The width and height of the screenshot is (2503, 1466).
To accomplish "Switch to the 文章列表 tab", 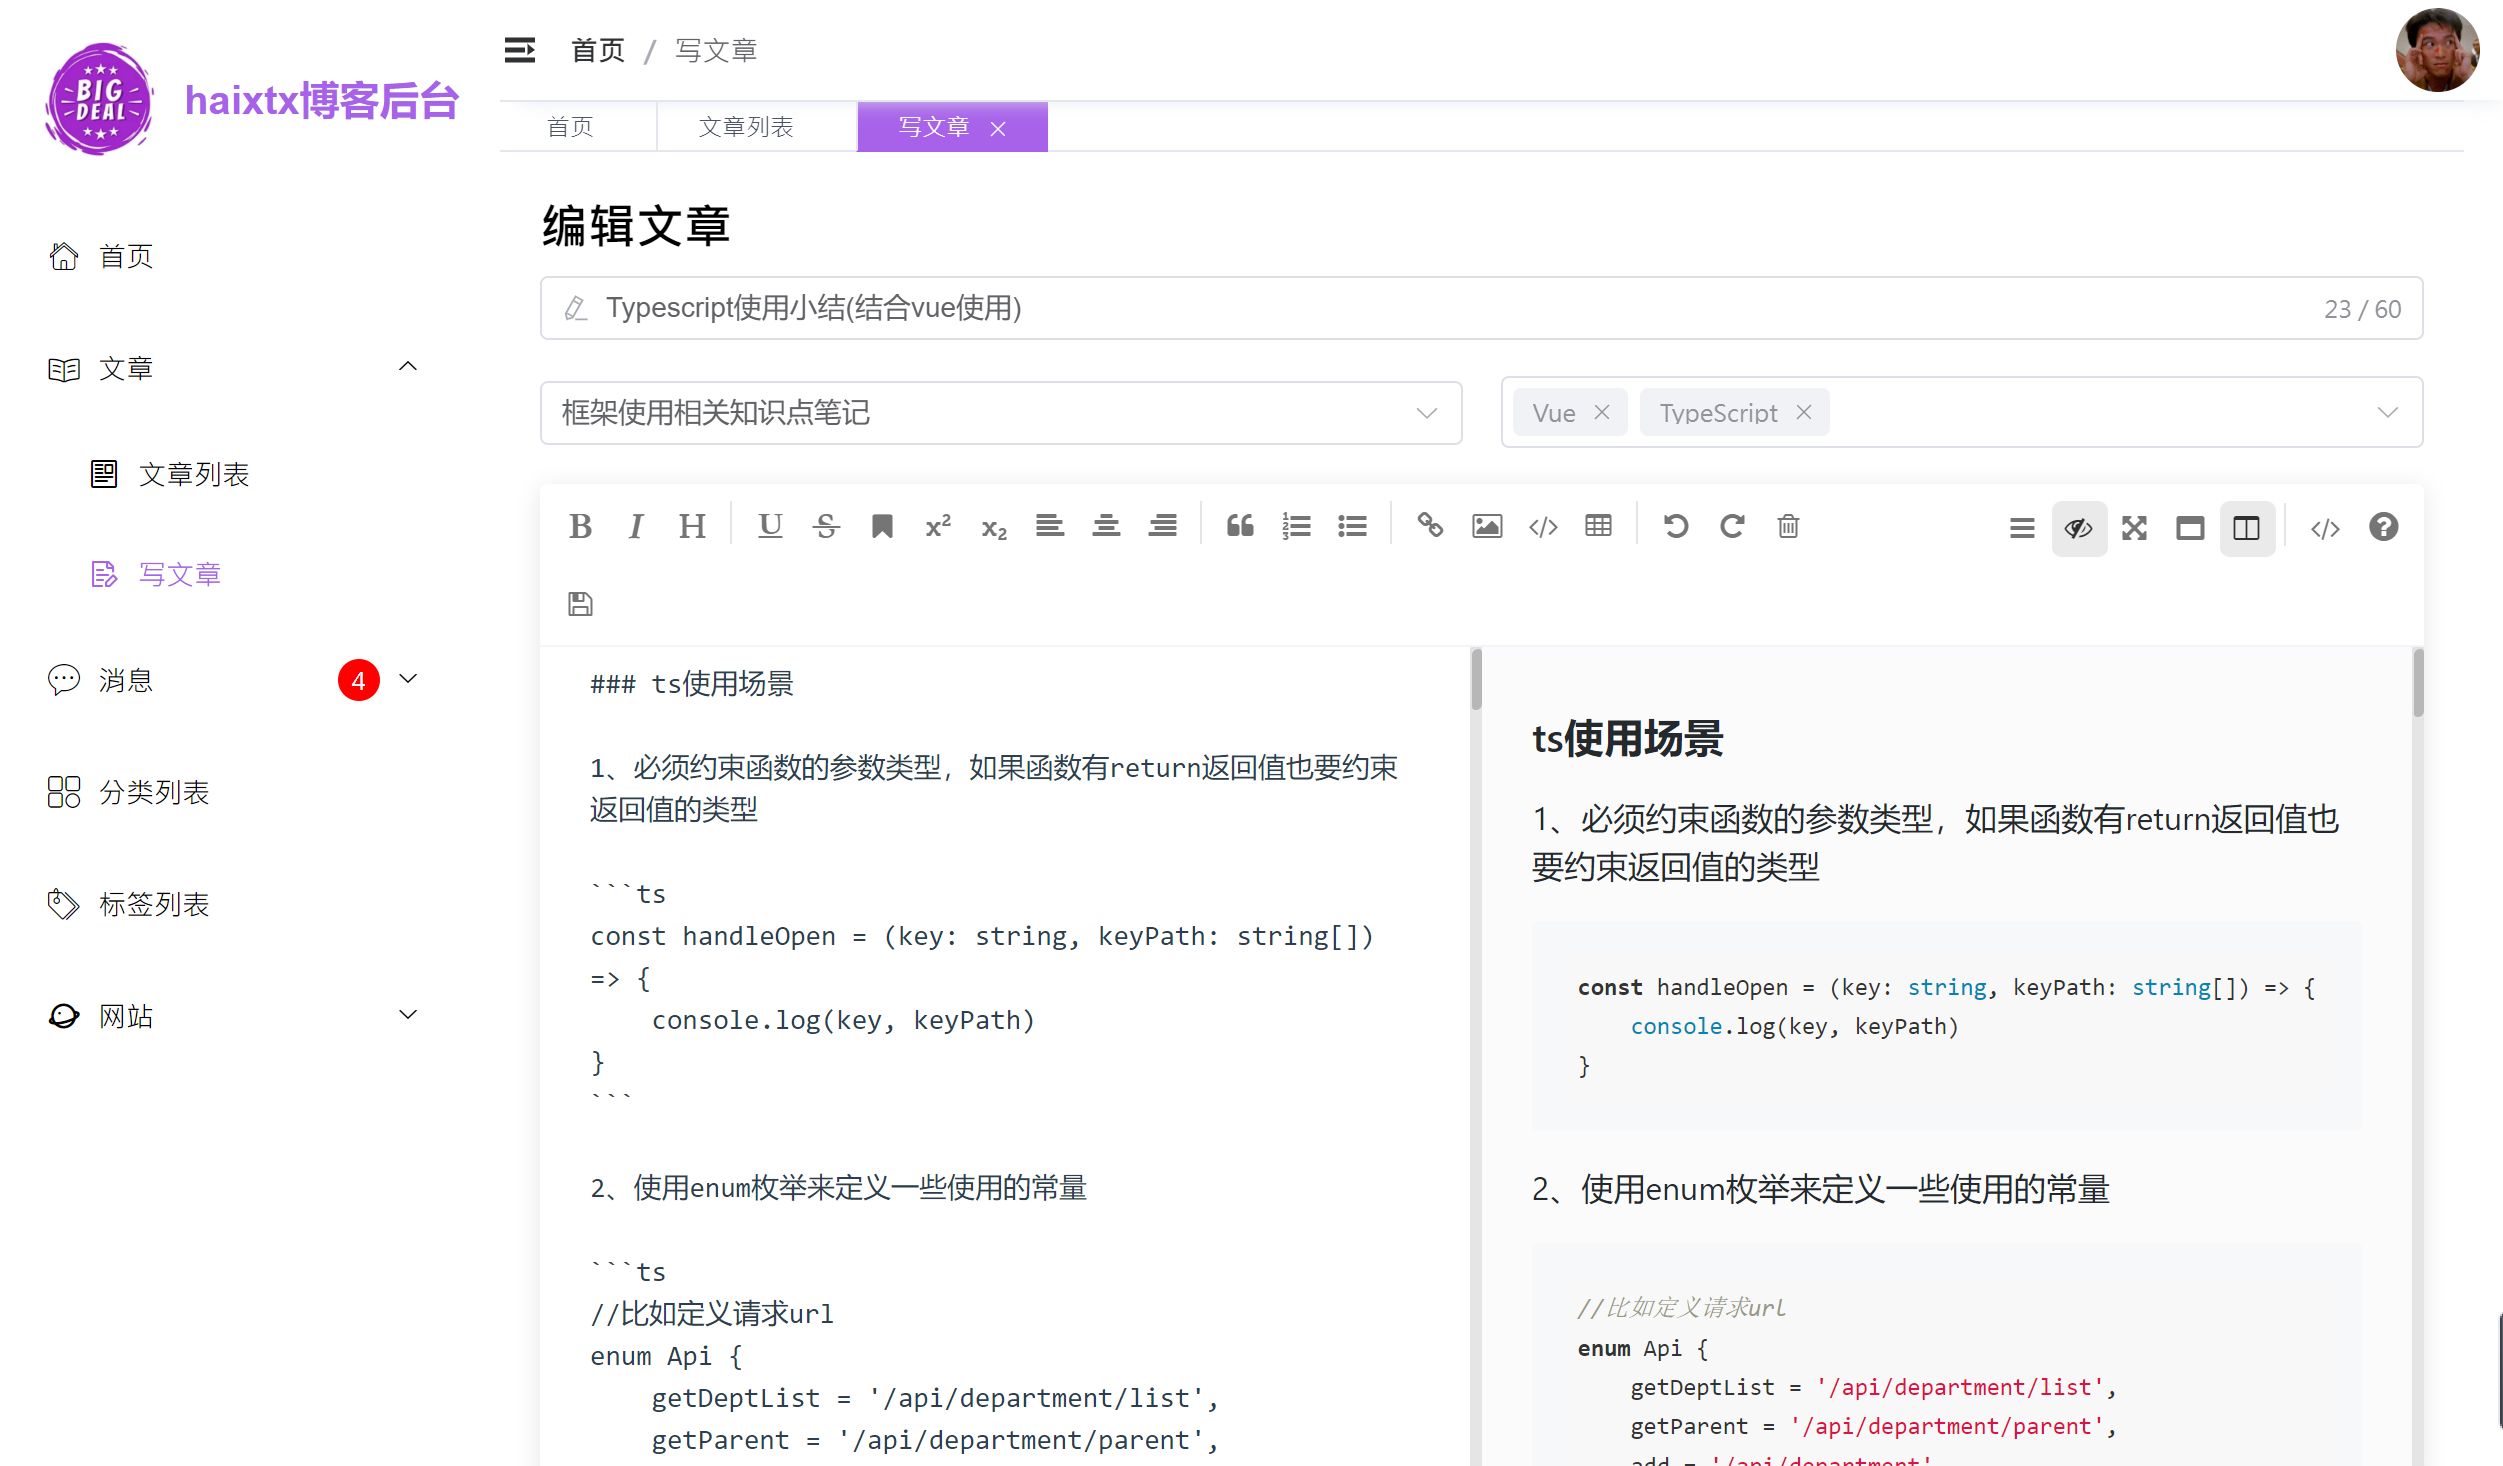I will 746,127.
